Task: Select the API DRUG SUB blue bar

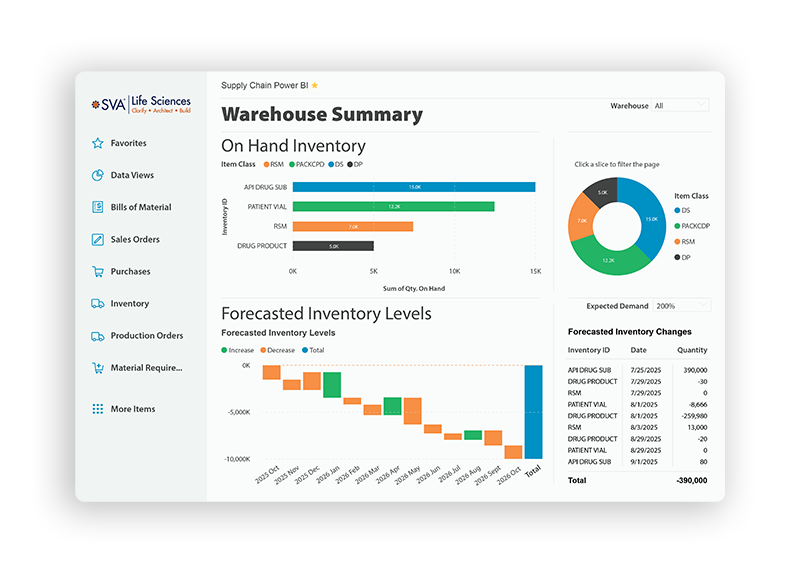Action: 414,187
